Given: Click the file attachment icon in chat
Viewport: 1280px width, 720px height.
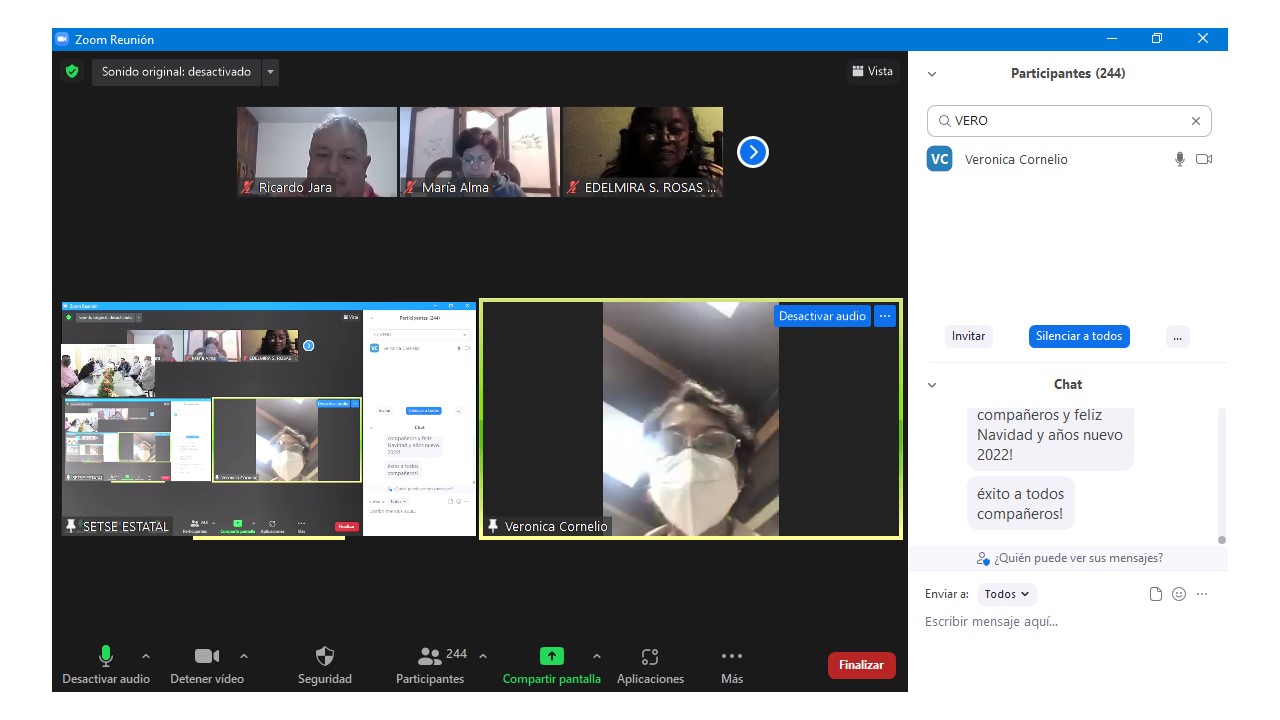Looking at the screenshot, I should coord(1156,594).
